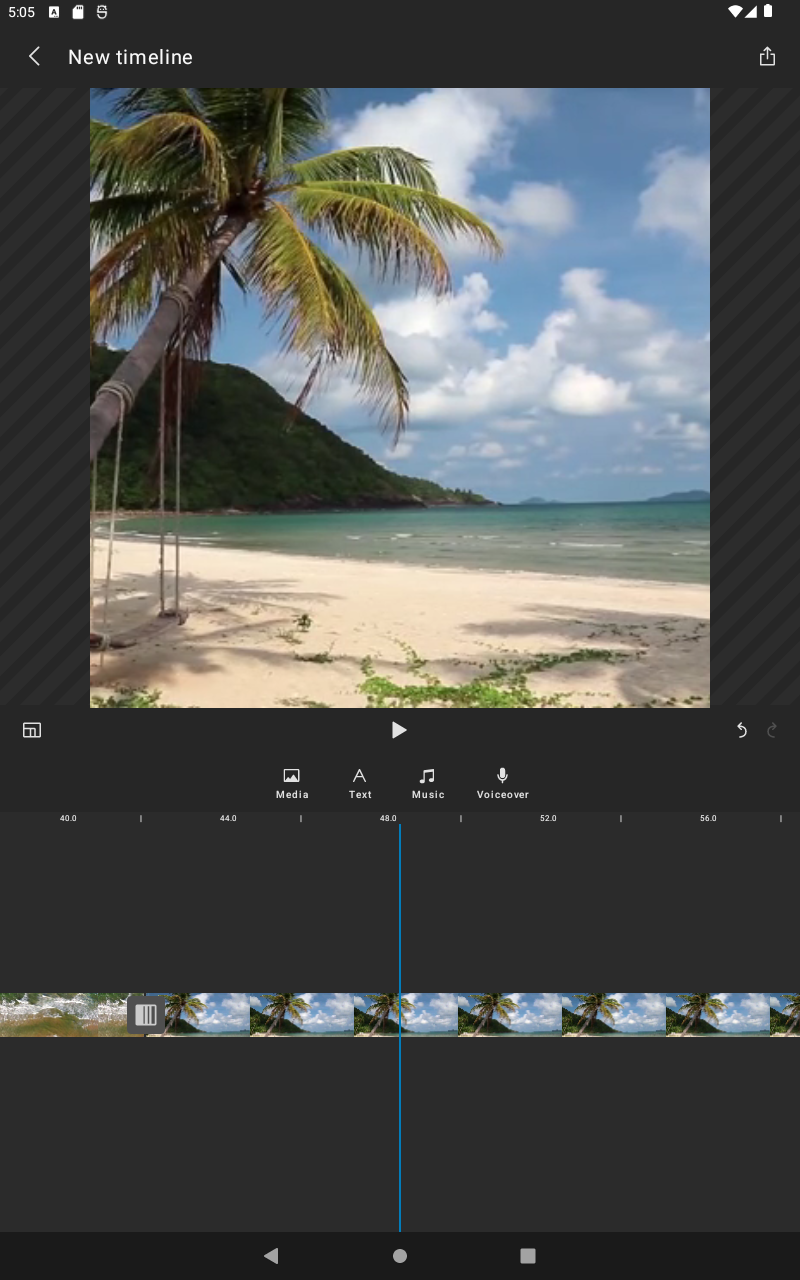This screenshot has width=800, height=1280.
Task: Tap the Android recent apps button
Action: [528, 1256]
